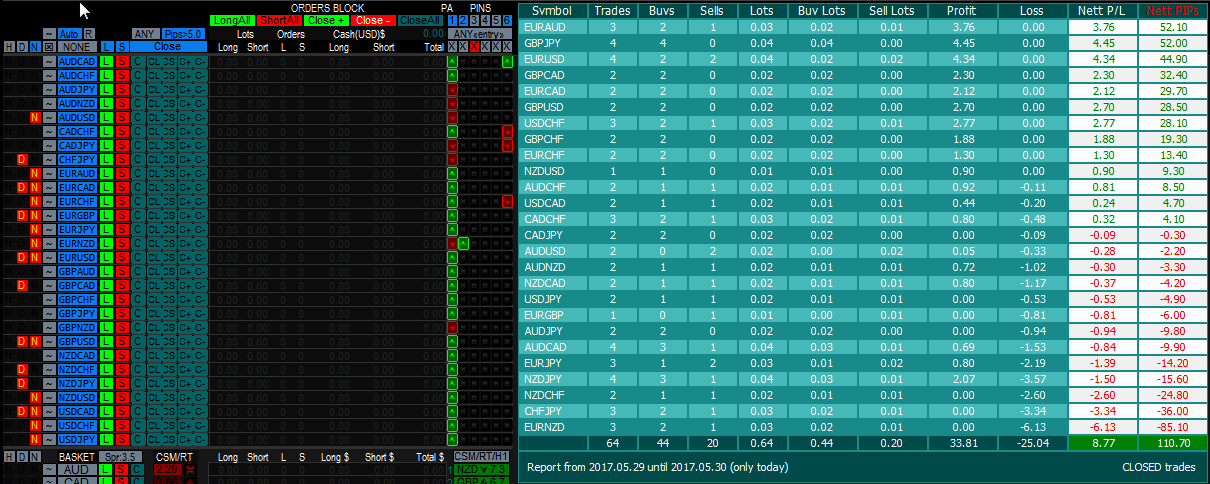Toggle the N flag on AUDUSD row
The height and width of the screenshot is (484, 1210).
[35, 118]
